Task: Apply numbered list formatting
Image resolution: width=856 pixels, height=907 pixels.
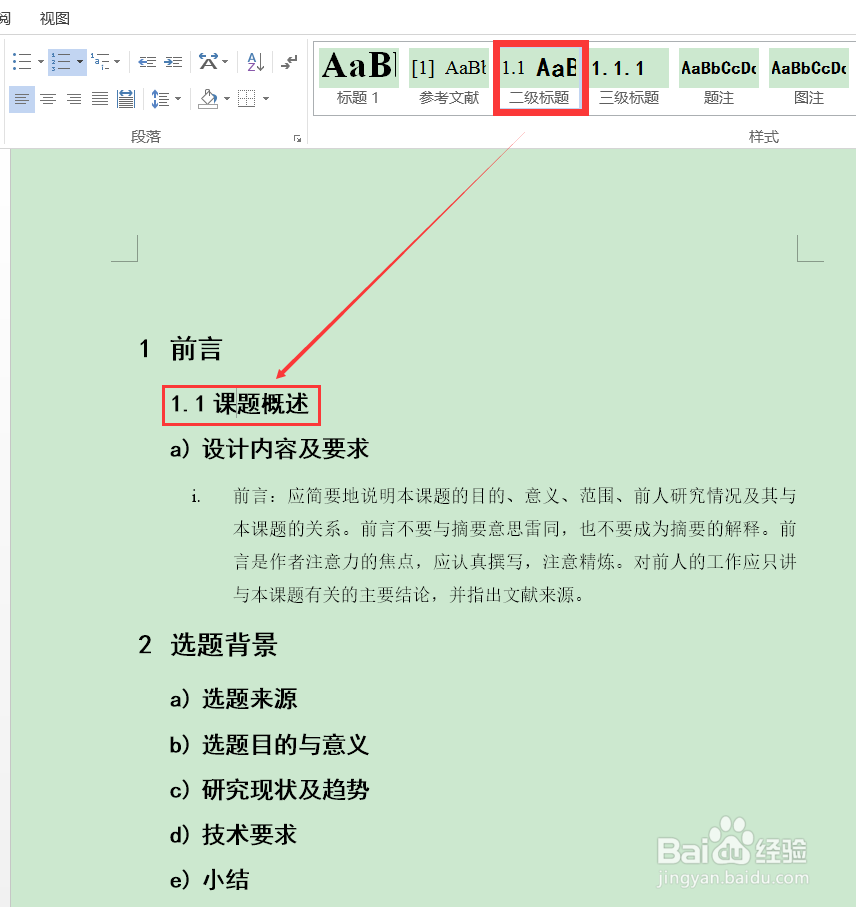Action: (x=61, y=61)
